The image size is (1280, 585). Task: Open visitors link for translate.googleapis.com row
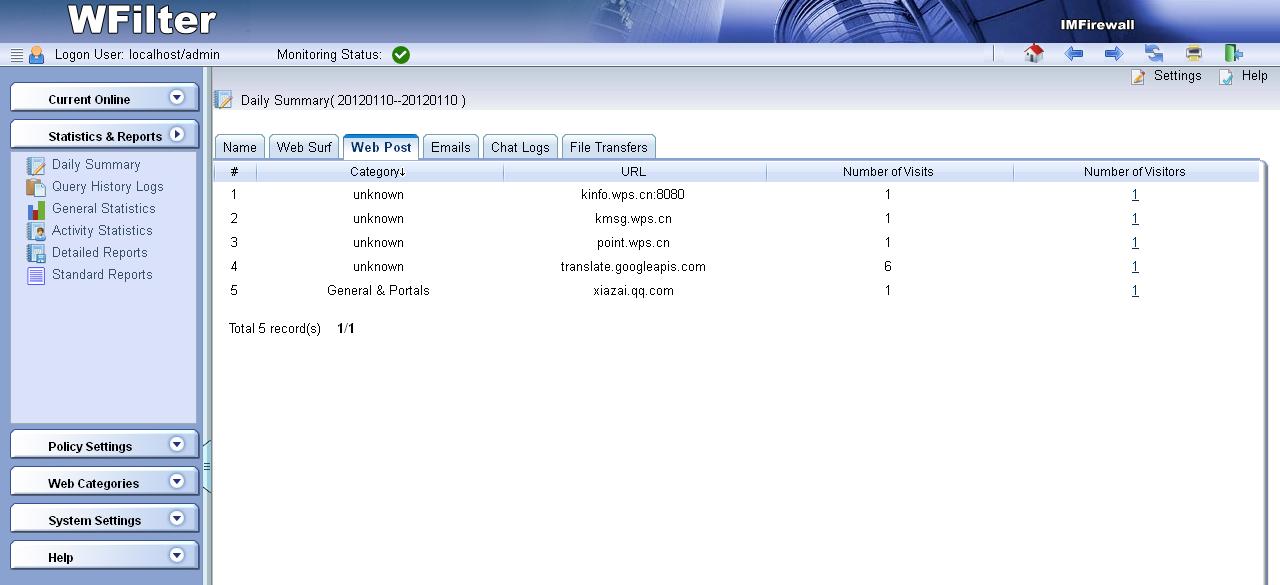(1135, 267)
